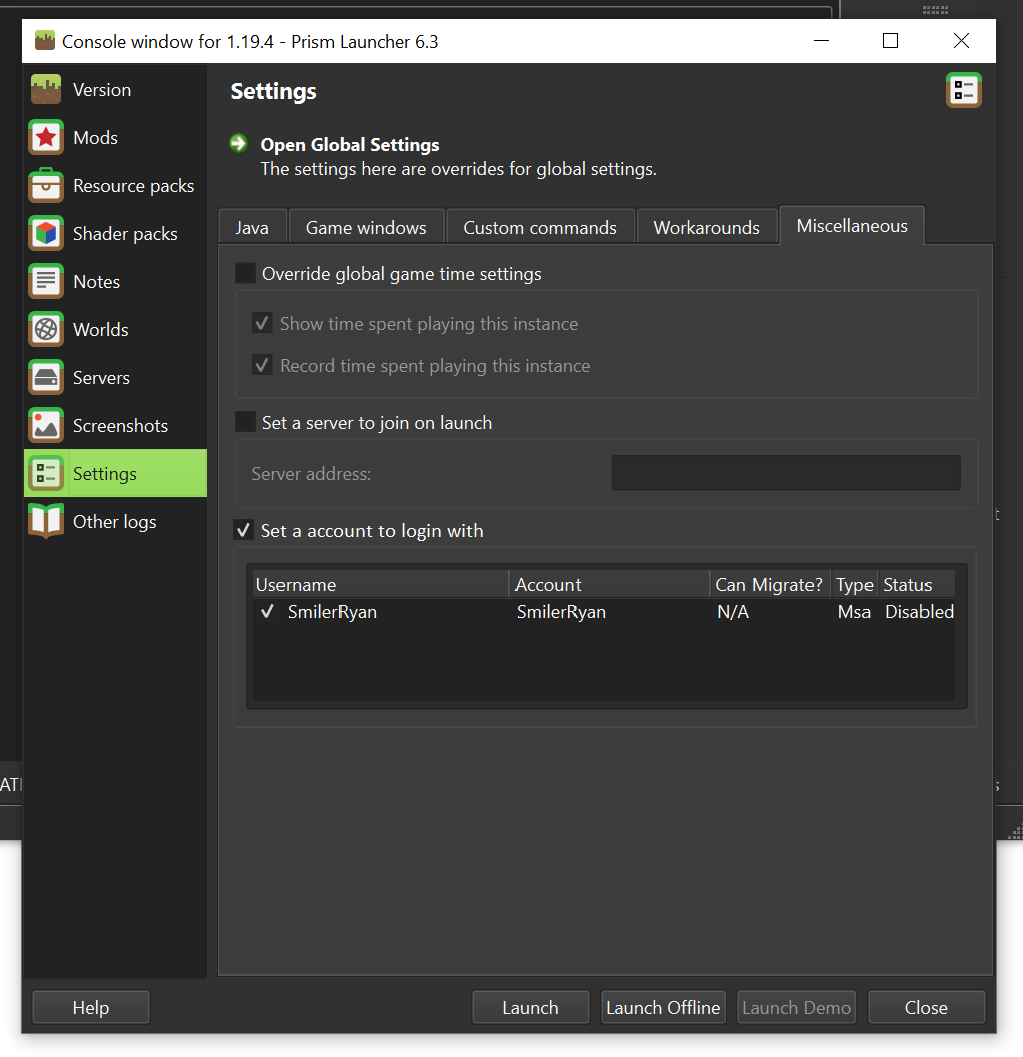Open the Worlds section
The width and height of the screenshot is (1023, 1057).
coord(100,329)
